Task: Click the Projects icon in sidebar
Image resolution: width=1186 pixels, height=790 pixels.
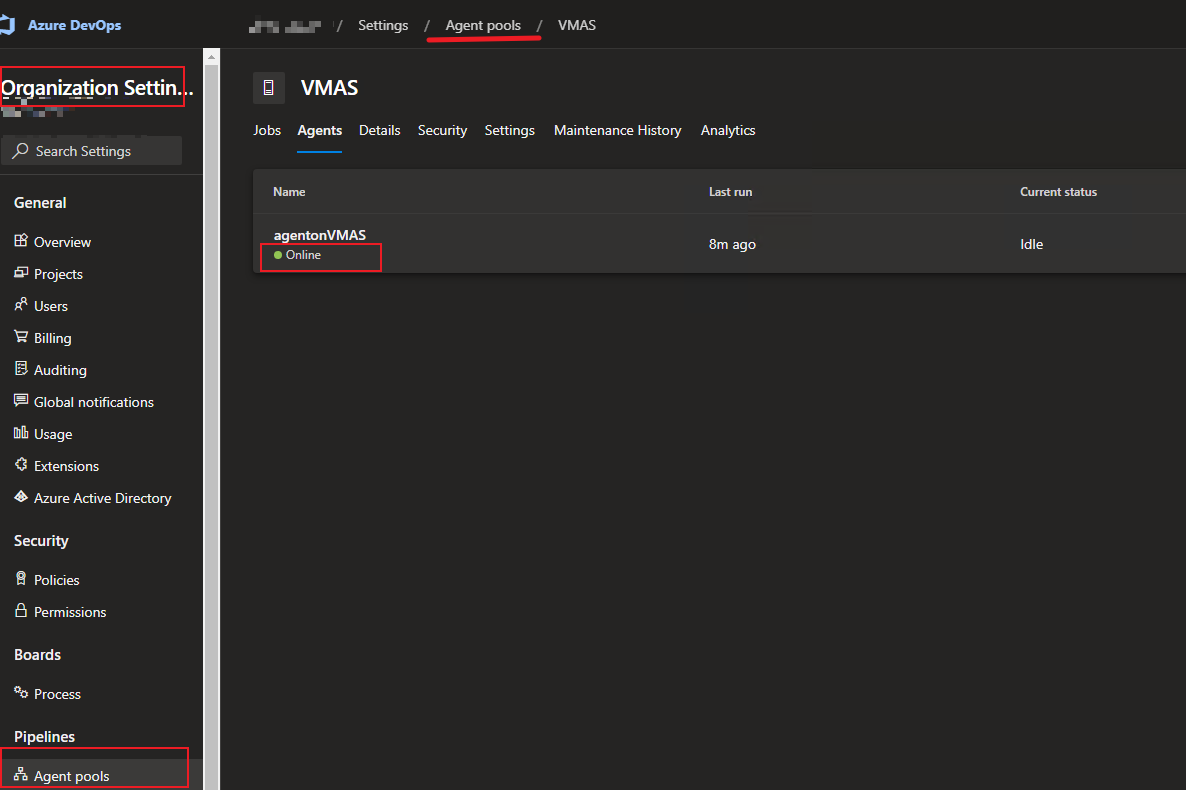Action: click(20, 272)
